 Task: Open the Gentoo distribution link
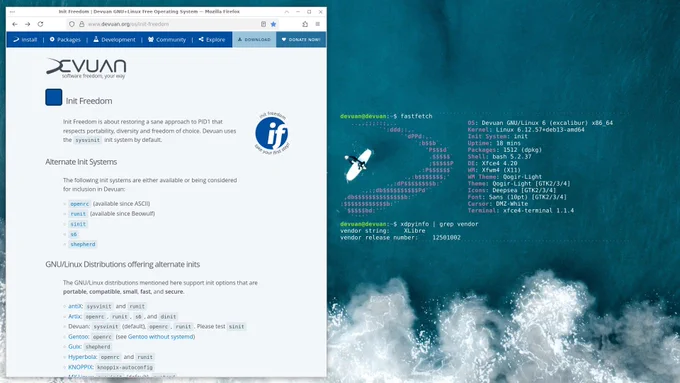[x=78, y=337]
